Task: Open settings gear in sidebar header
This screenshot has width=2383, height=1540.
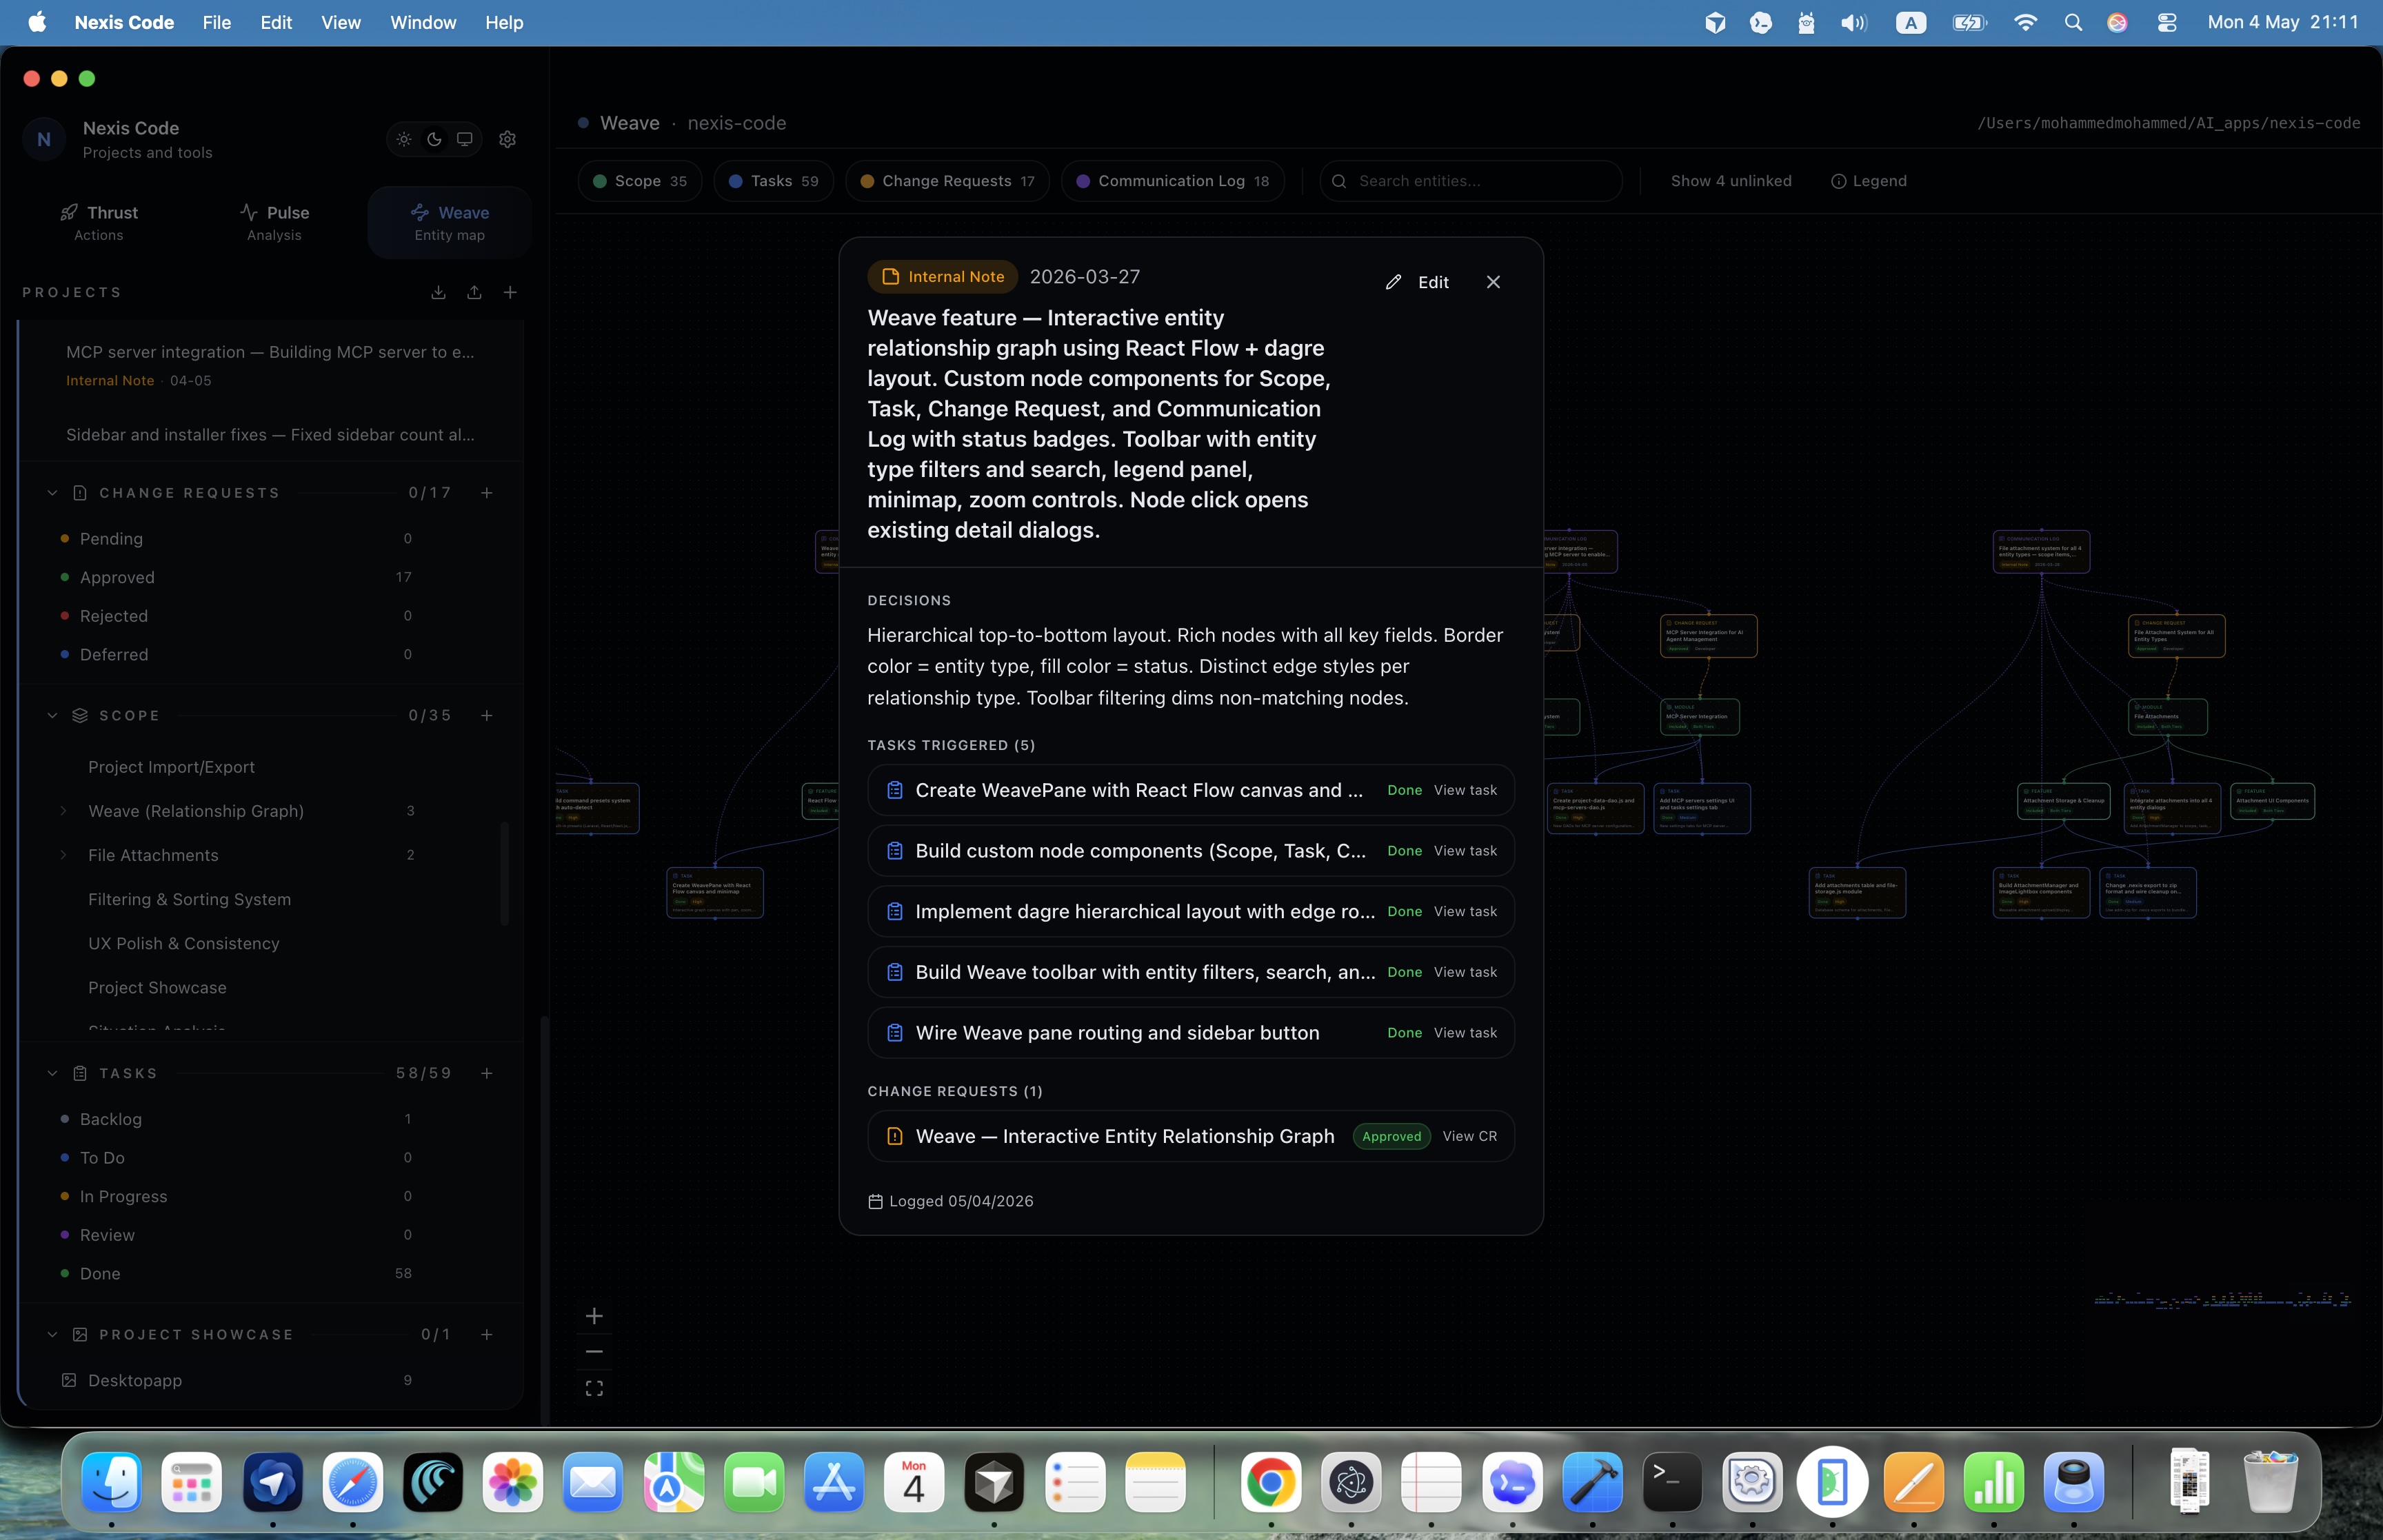Action: [508, 139]
